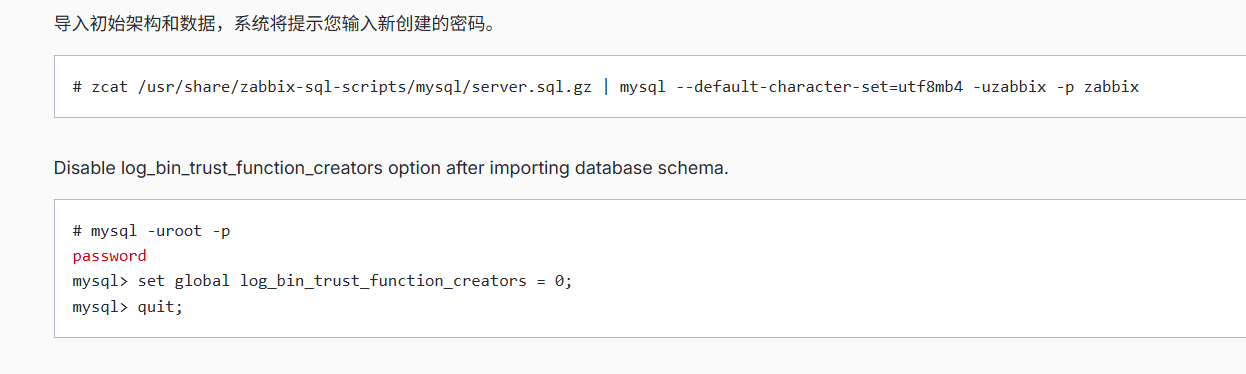This screenshot has height=374, width=1246.
Task: Click the = 0; value in set statement
Action: 554,281
